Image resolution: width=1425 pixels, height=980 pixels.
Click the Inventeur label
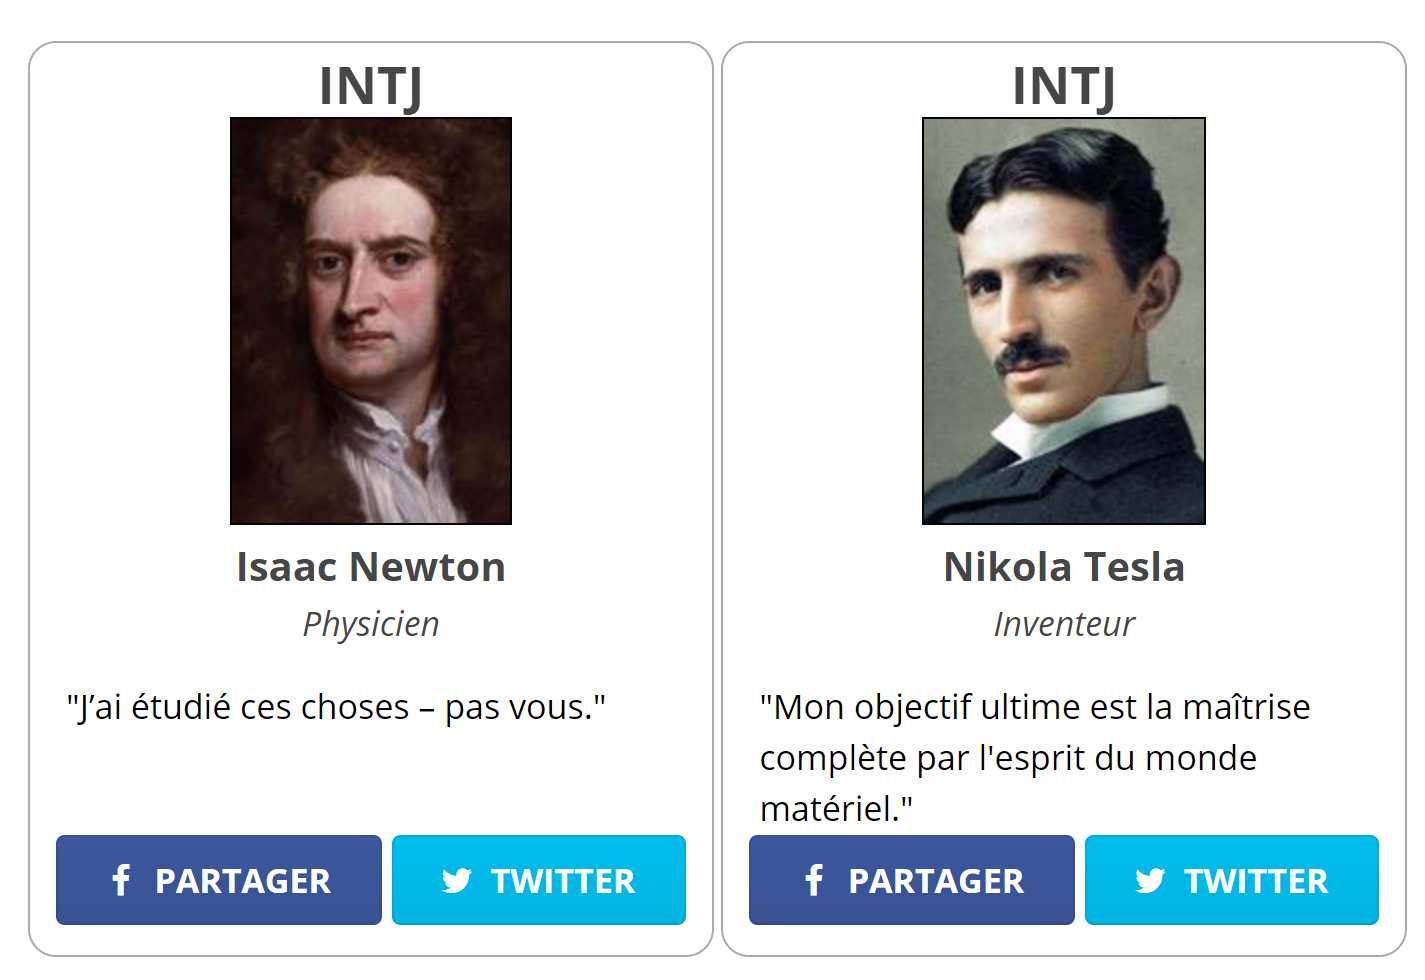coord(1064,624)
